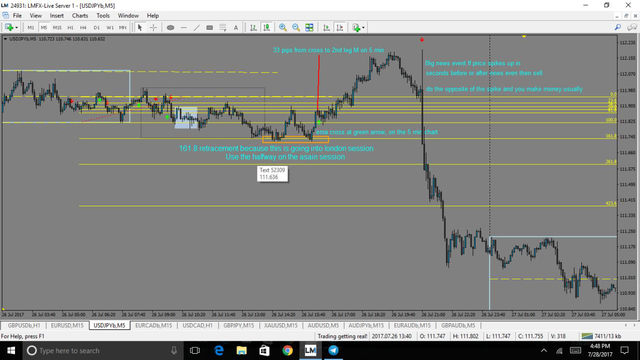Switch timeframe to M5
This screenshot has width=640, height=360.
pos(44,28)
